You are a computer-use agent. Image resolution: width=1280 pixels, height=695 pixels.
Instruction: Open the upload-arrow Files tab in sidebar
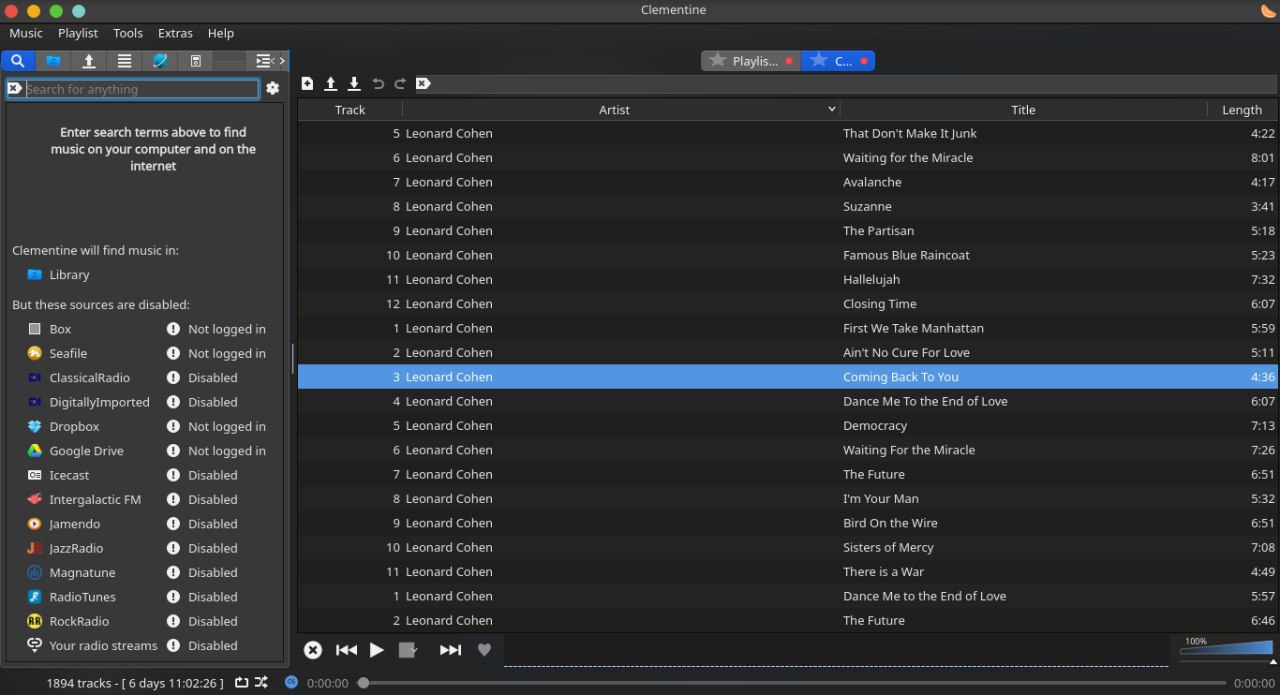89,61
